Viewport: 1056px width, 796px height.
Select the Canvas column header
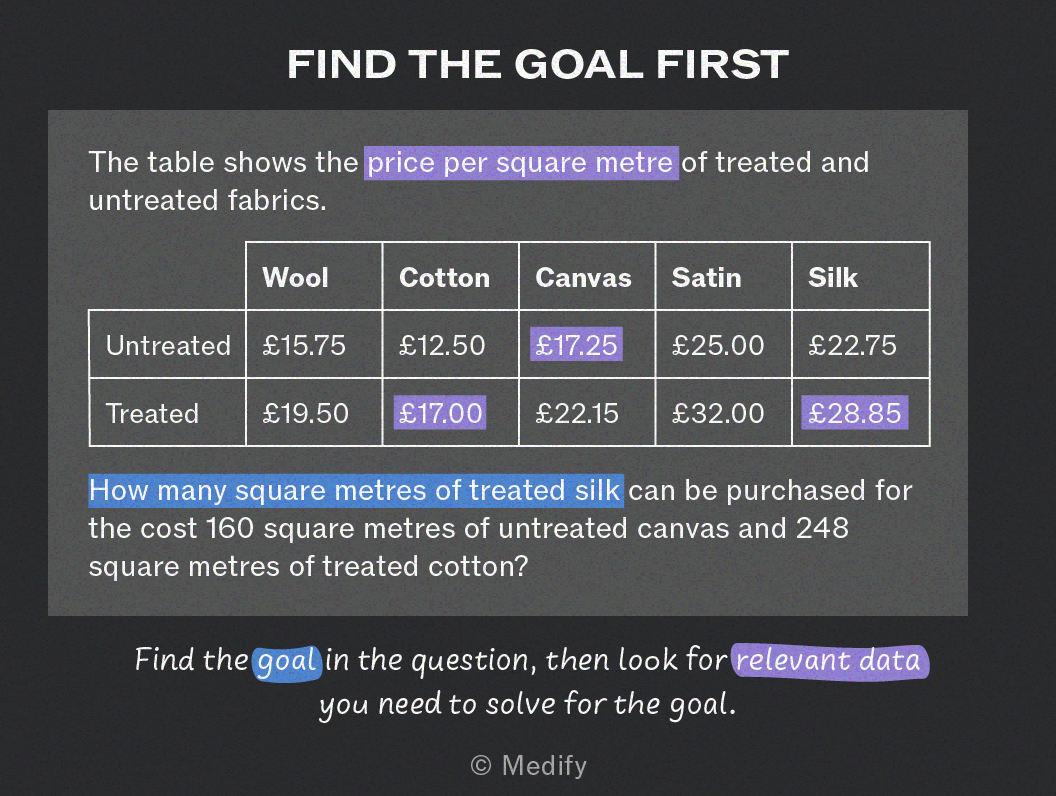click(583, 277)
